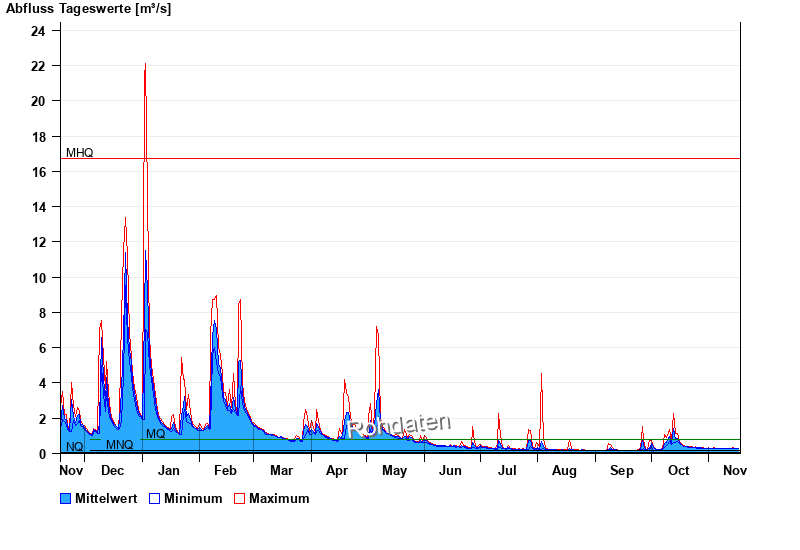800x550 pixels.
Task: Select the Minimum legend text
Action: 193,498
